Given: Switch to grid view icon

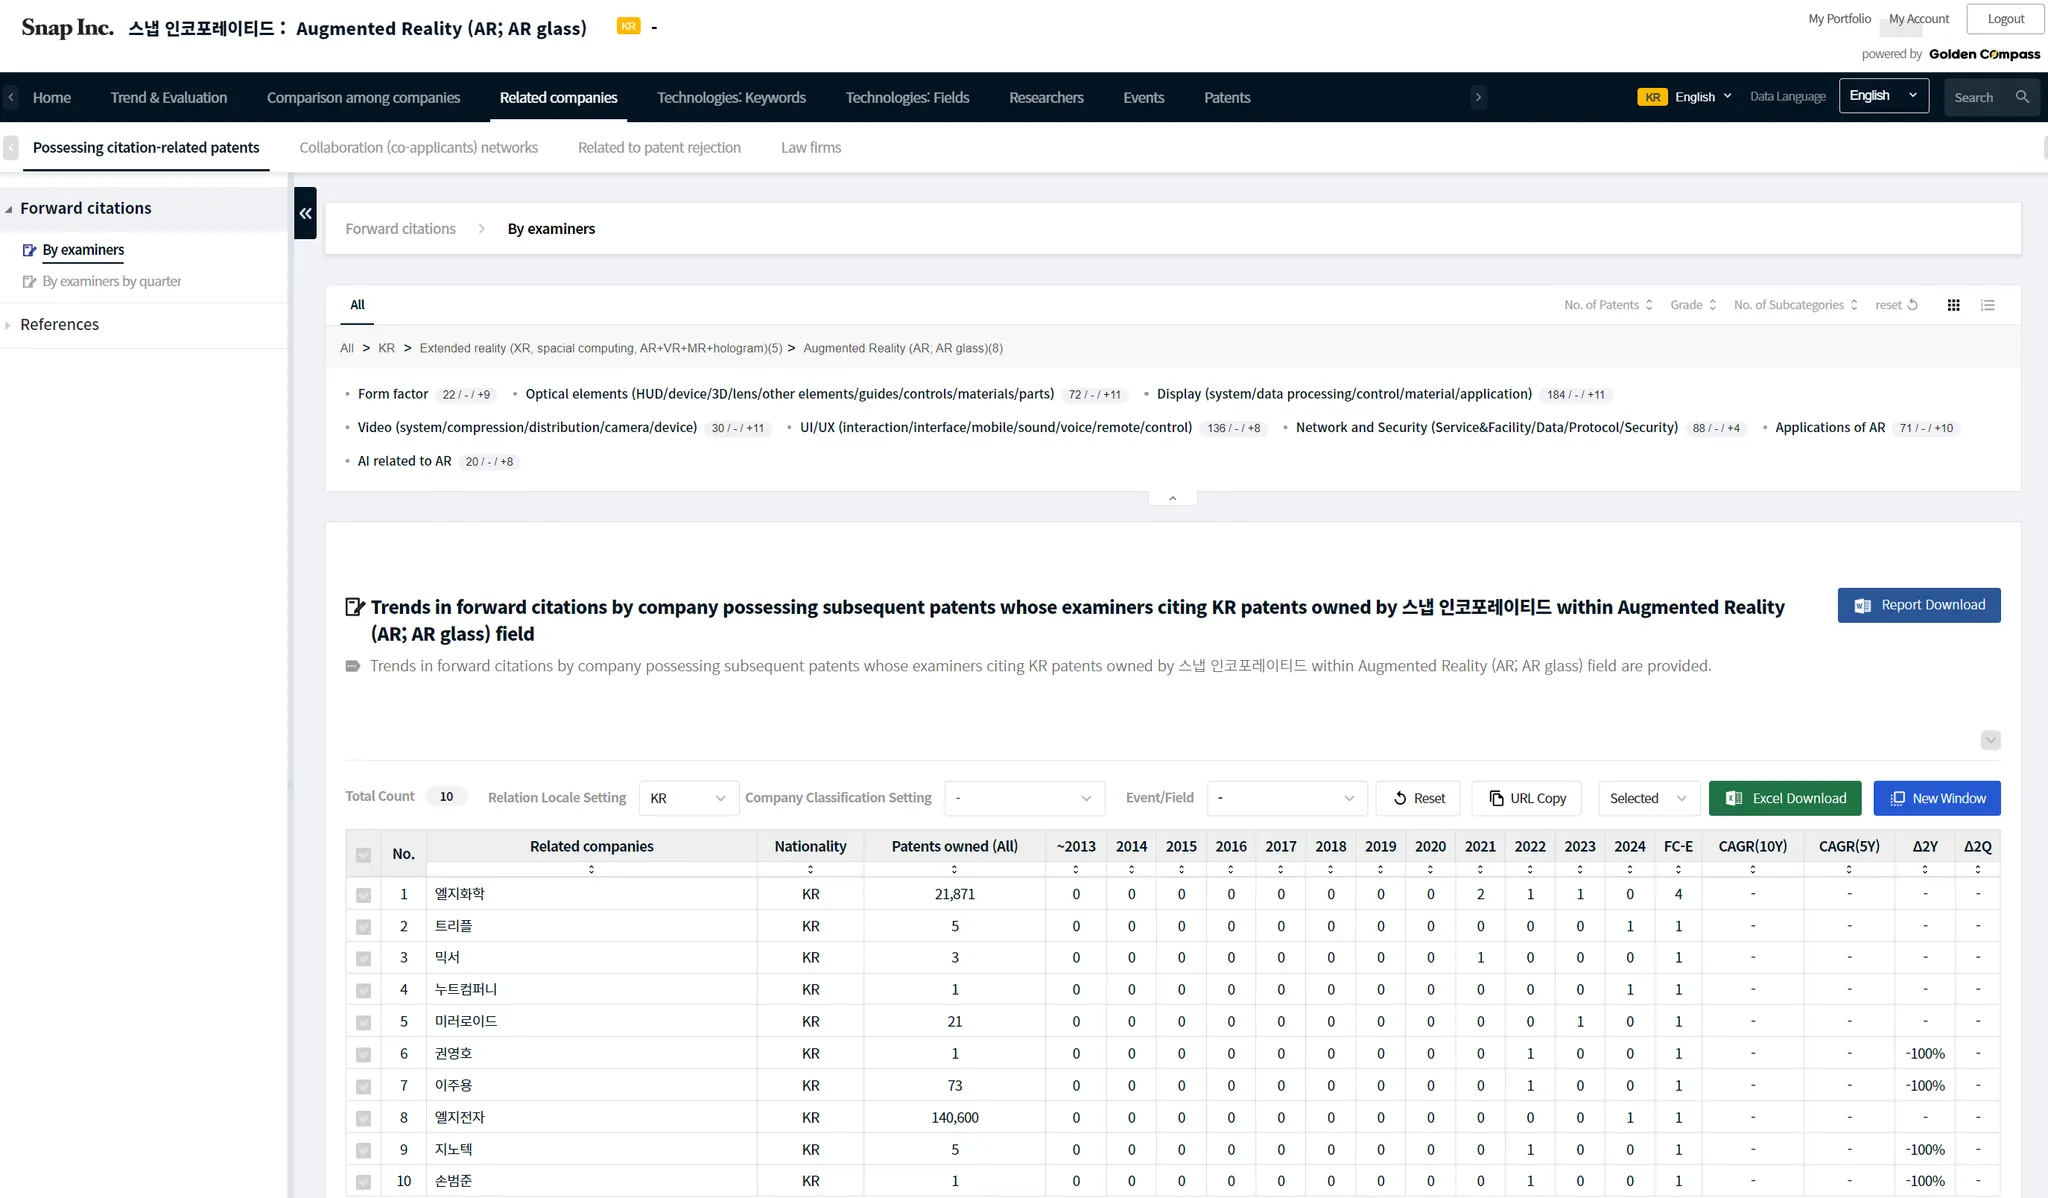Looking at the screenshot, I should tap(1953, 305).
